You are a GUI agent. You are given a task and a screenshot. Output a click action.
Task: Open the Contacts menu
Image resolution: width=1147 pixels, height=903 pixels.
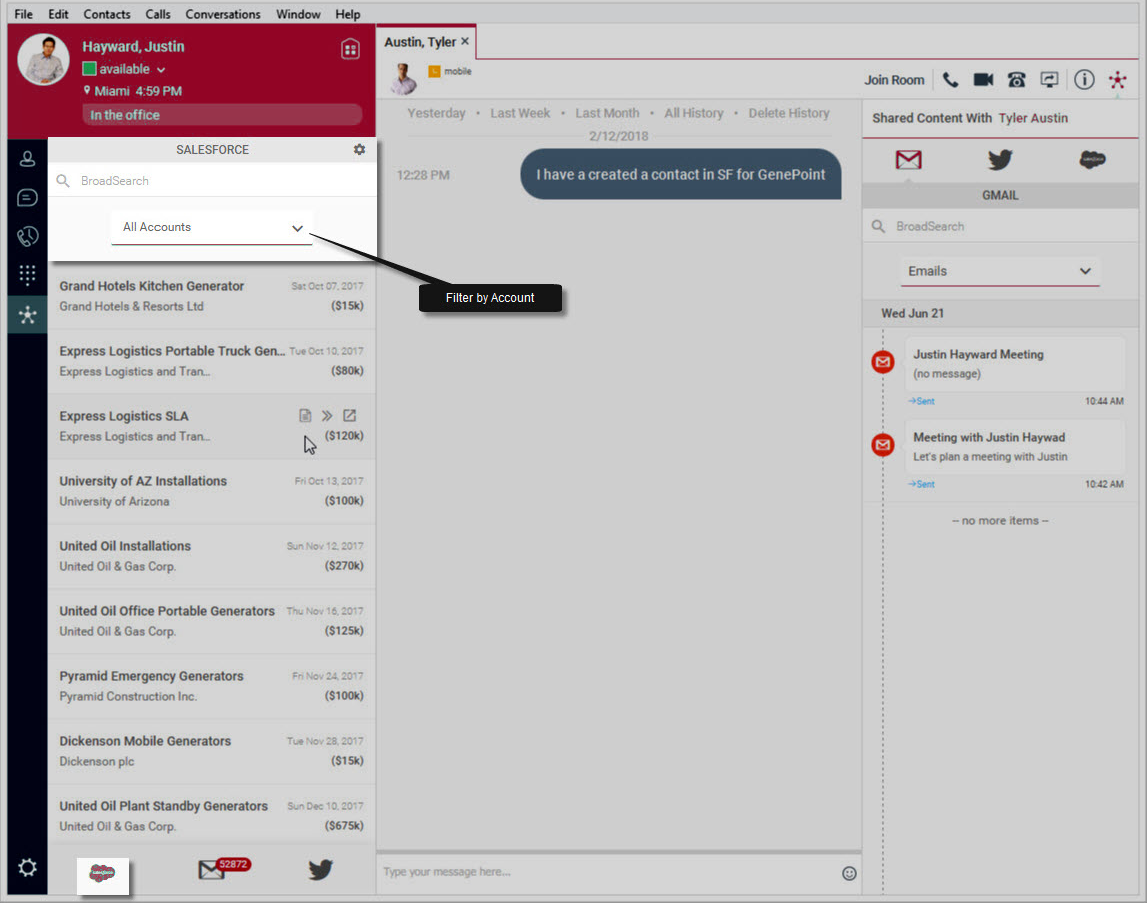107,14
